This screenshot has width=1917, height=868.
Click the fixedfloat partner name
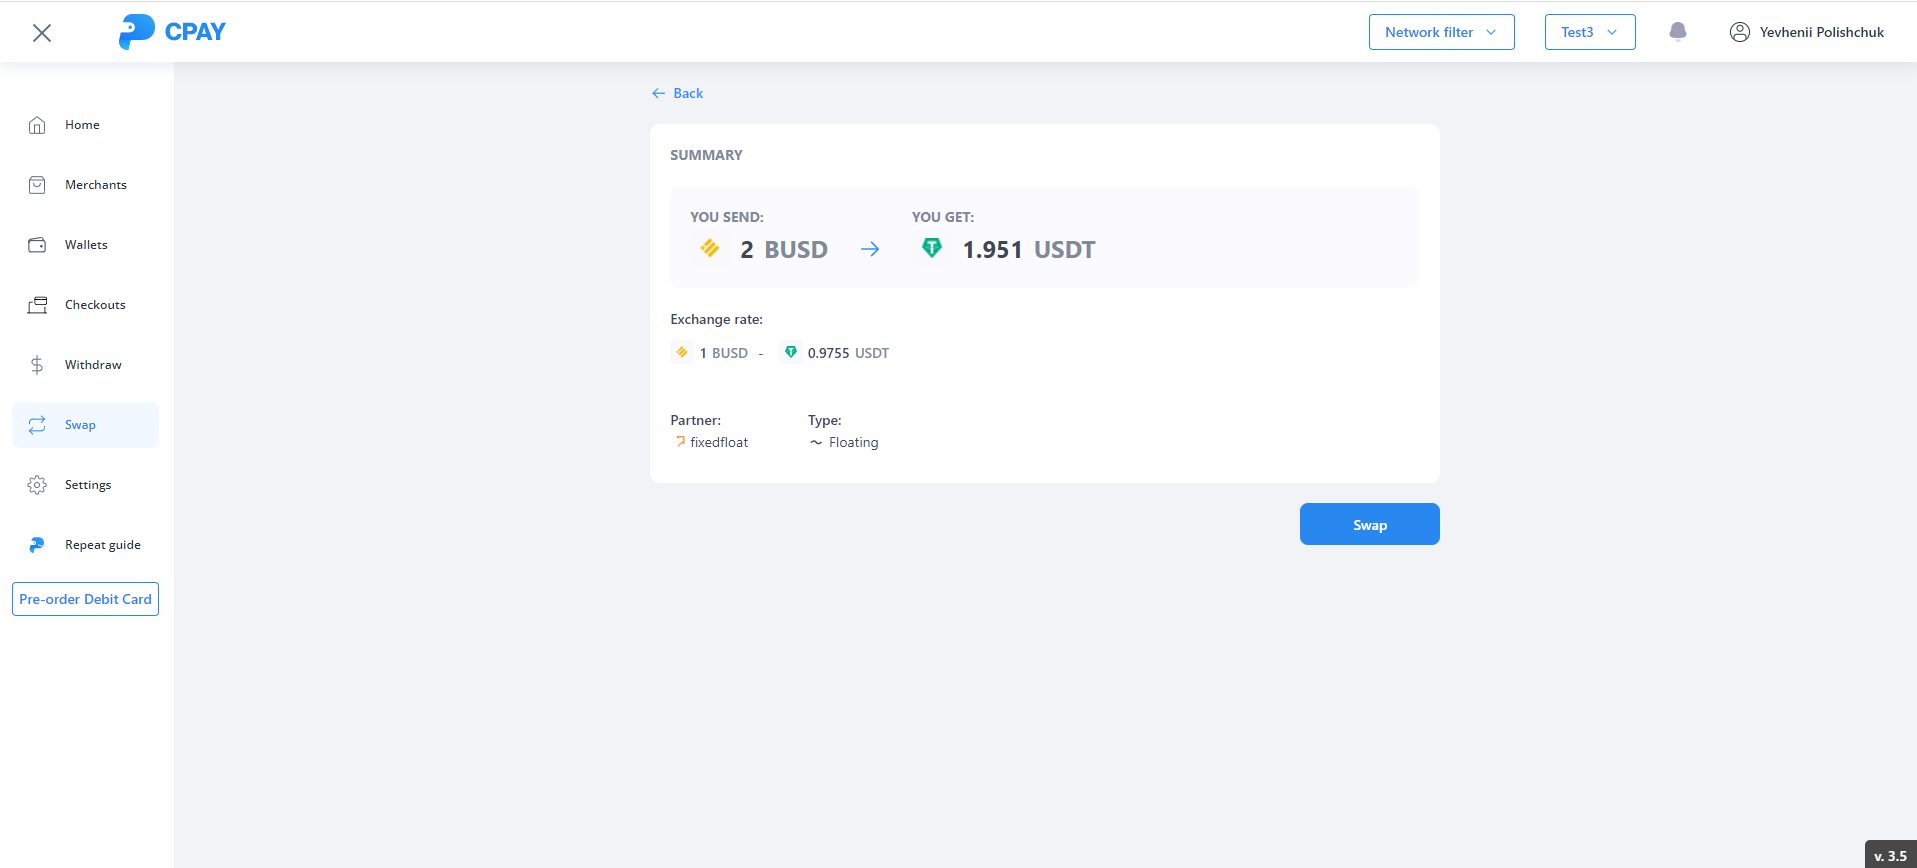718,442
